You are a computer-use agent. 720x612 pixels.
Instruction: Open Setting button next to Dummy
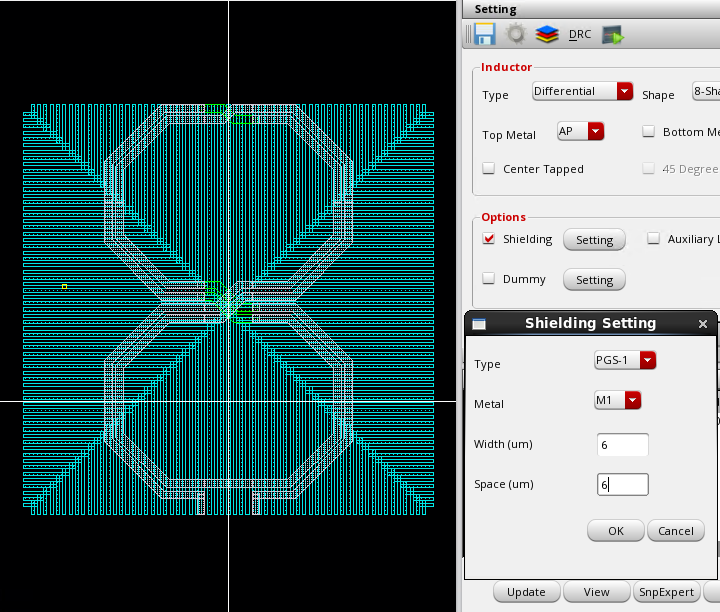pos(594,280)
